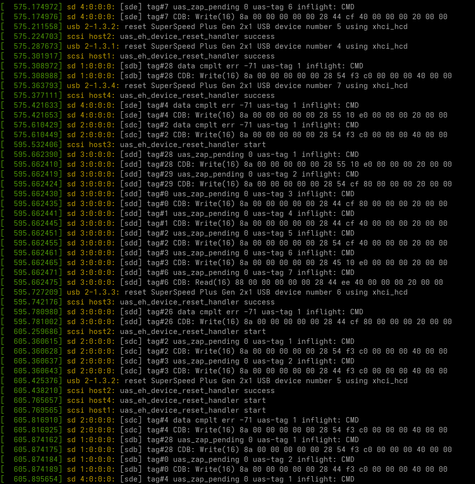Click the timestamp 575.211558
This screenshot has height=484, width=475.
(x=38, y=26)
